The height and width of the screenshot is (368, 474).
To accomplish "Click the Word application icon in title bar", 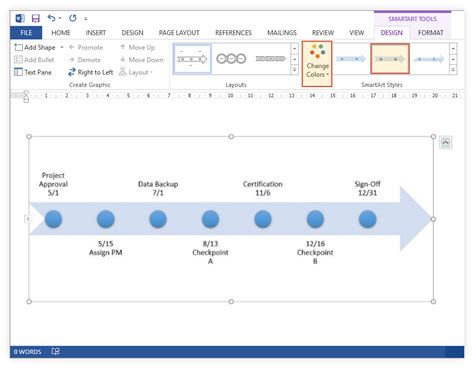I will [x=20, y=18].
